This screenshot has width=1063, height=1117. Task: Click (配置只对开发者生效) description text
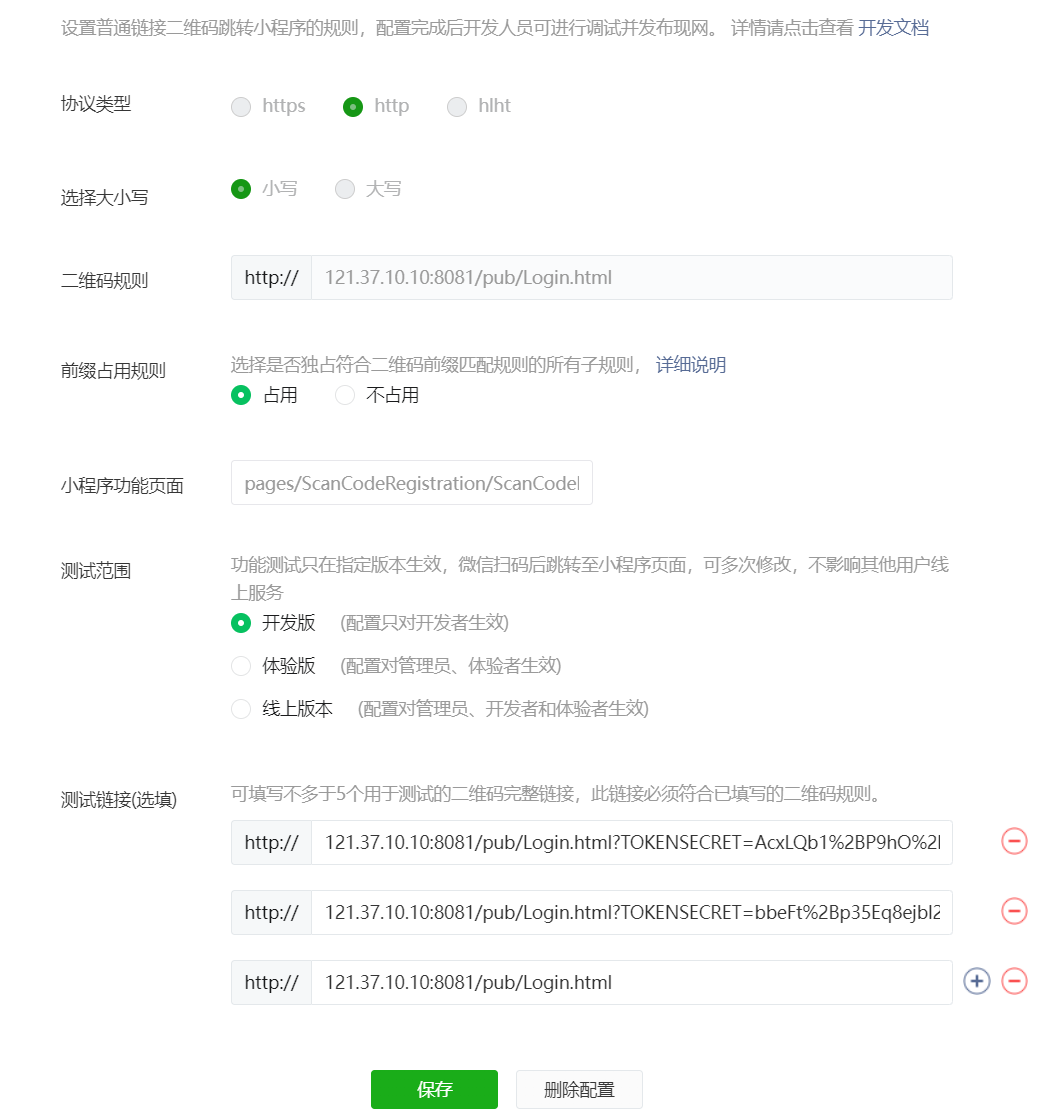425,623
